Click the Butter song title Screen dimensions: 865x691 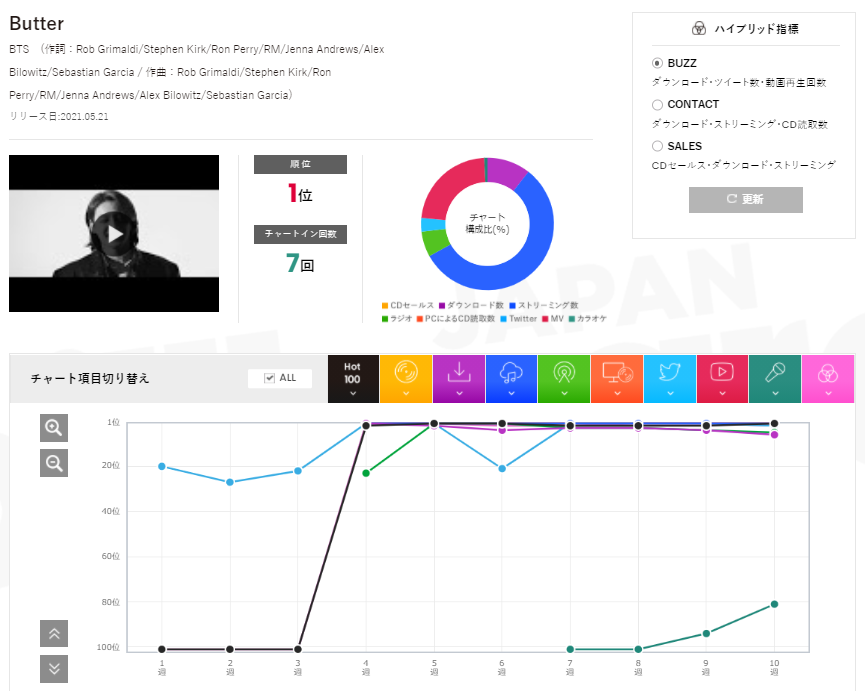(36, 24)
